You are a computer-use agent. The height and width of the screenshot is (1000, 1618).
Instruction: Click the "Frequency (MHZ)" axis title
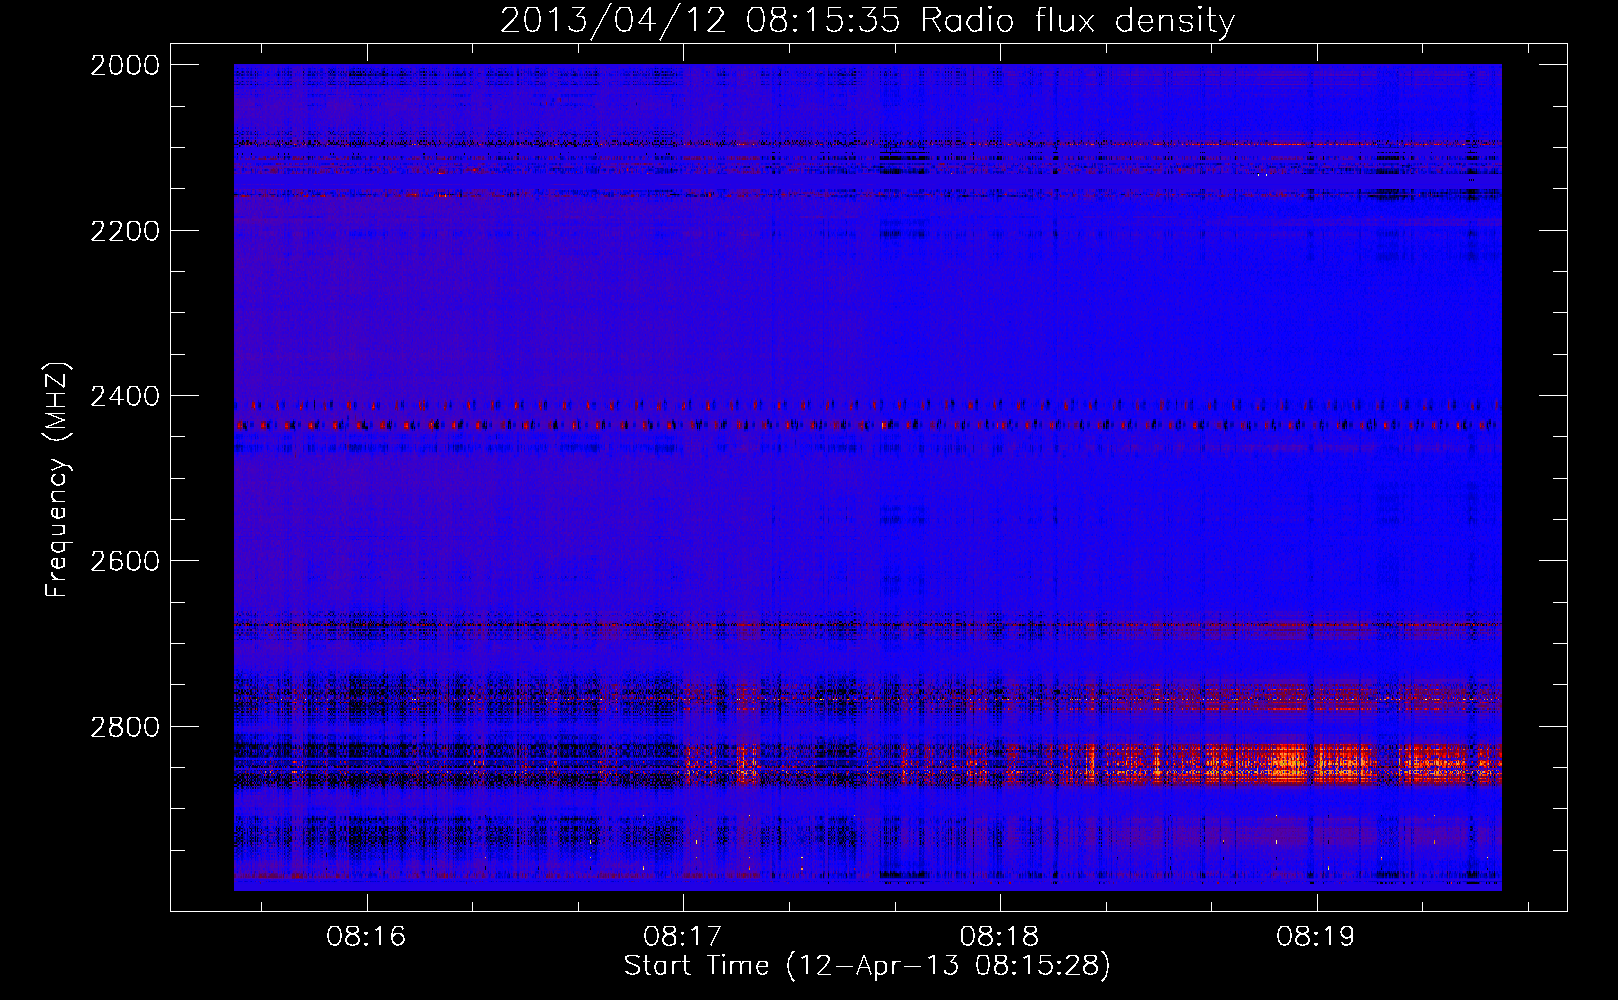click(58, 479)
